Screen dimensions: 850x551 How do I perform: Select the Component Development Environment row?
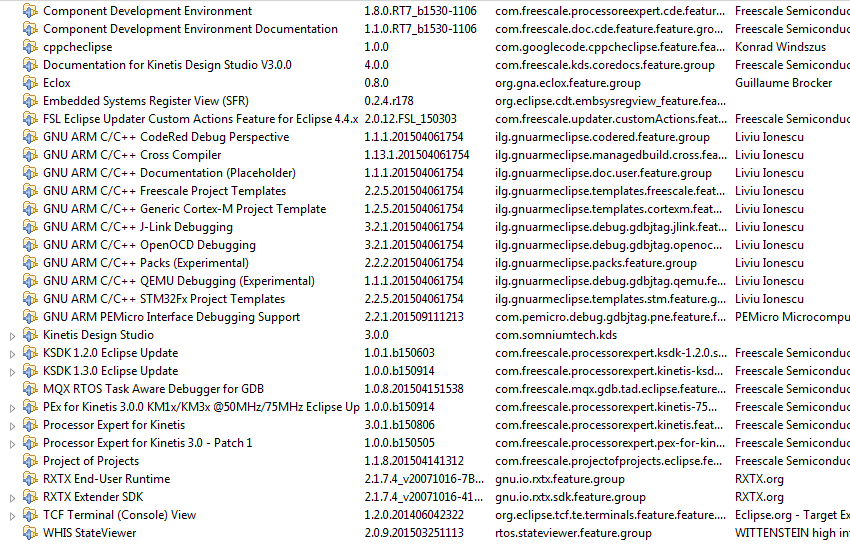coord(425,11)
